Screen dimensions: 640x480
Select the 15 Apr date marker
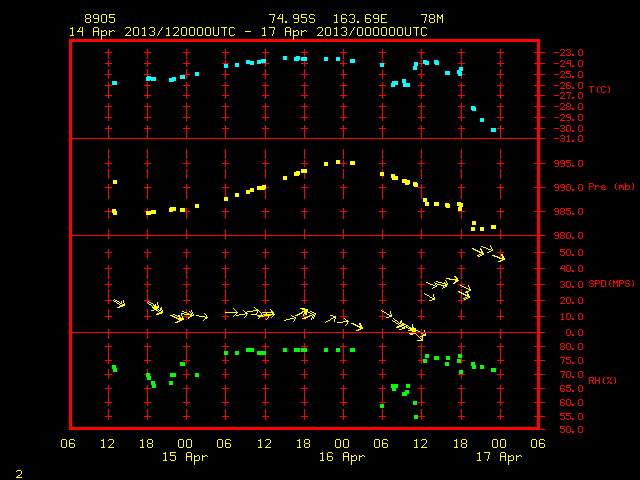click(x=185, y=457)
